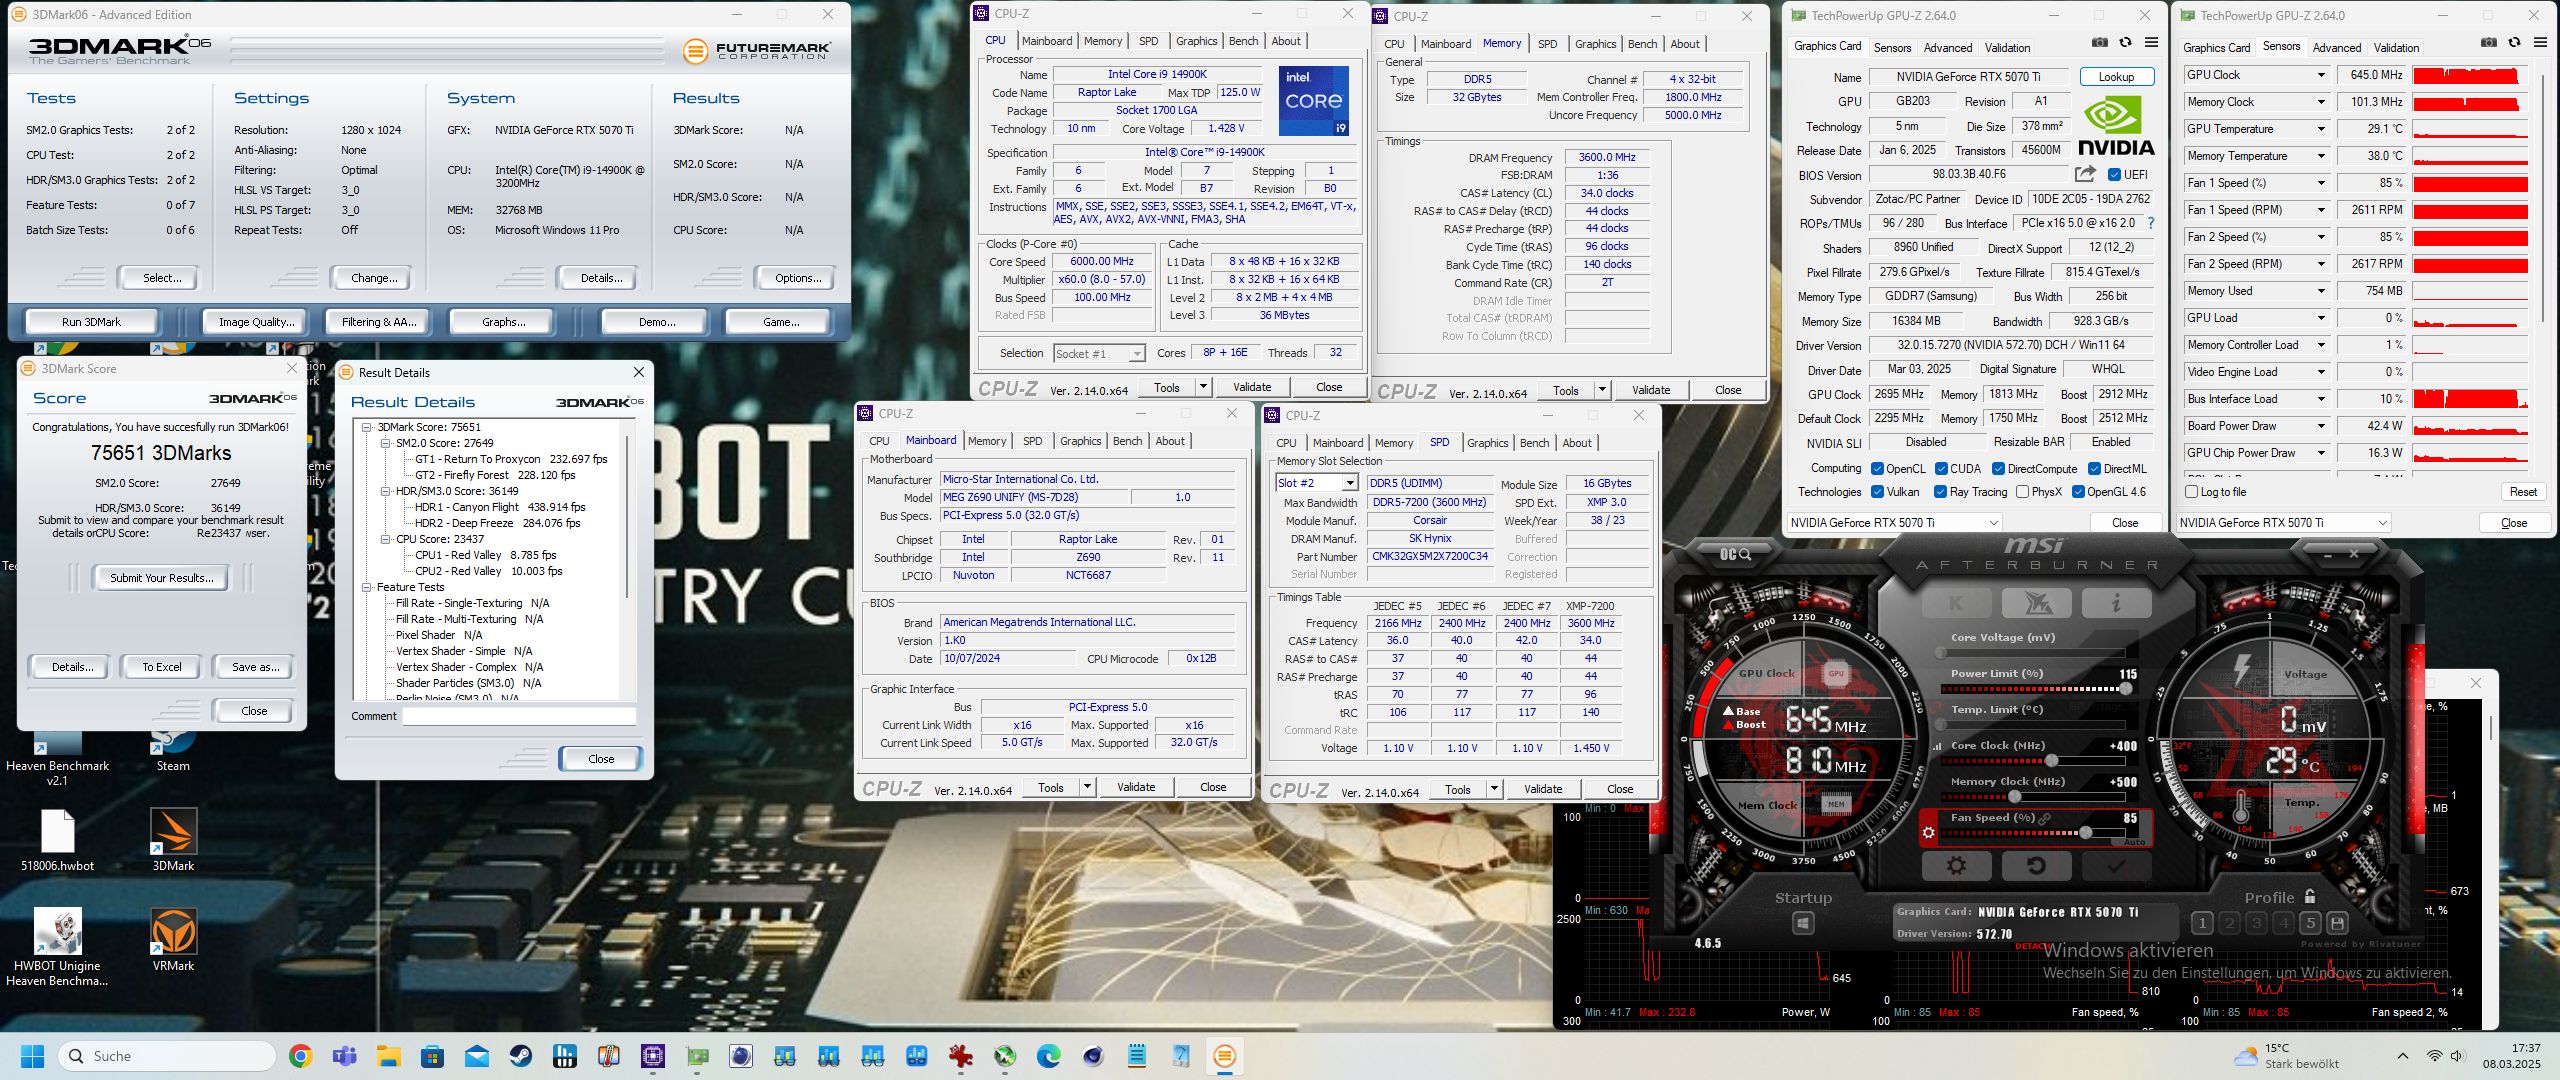2560x1080 pixels.
Task: Open hamburger menu in GPU-Z Graphics Card window
Action: (x=2151, y=43)
